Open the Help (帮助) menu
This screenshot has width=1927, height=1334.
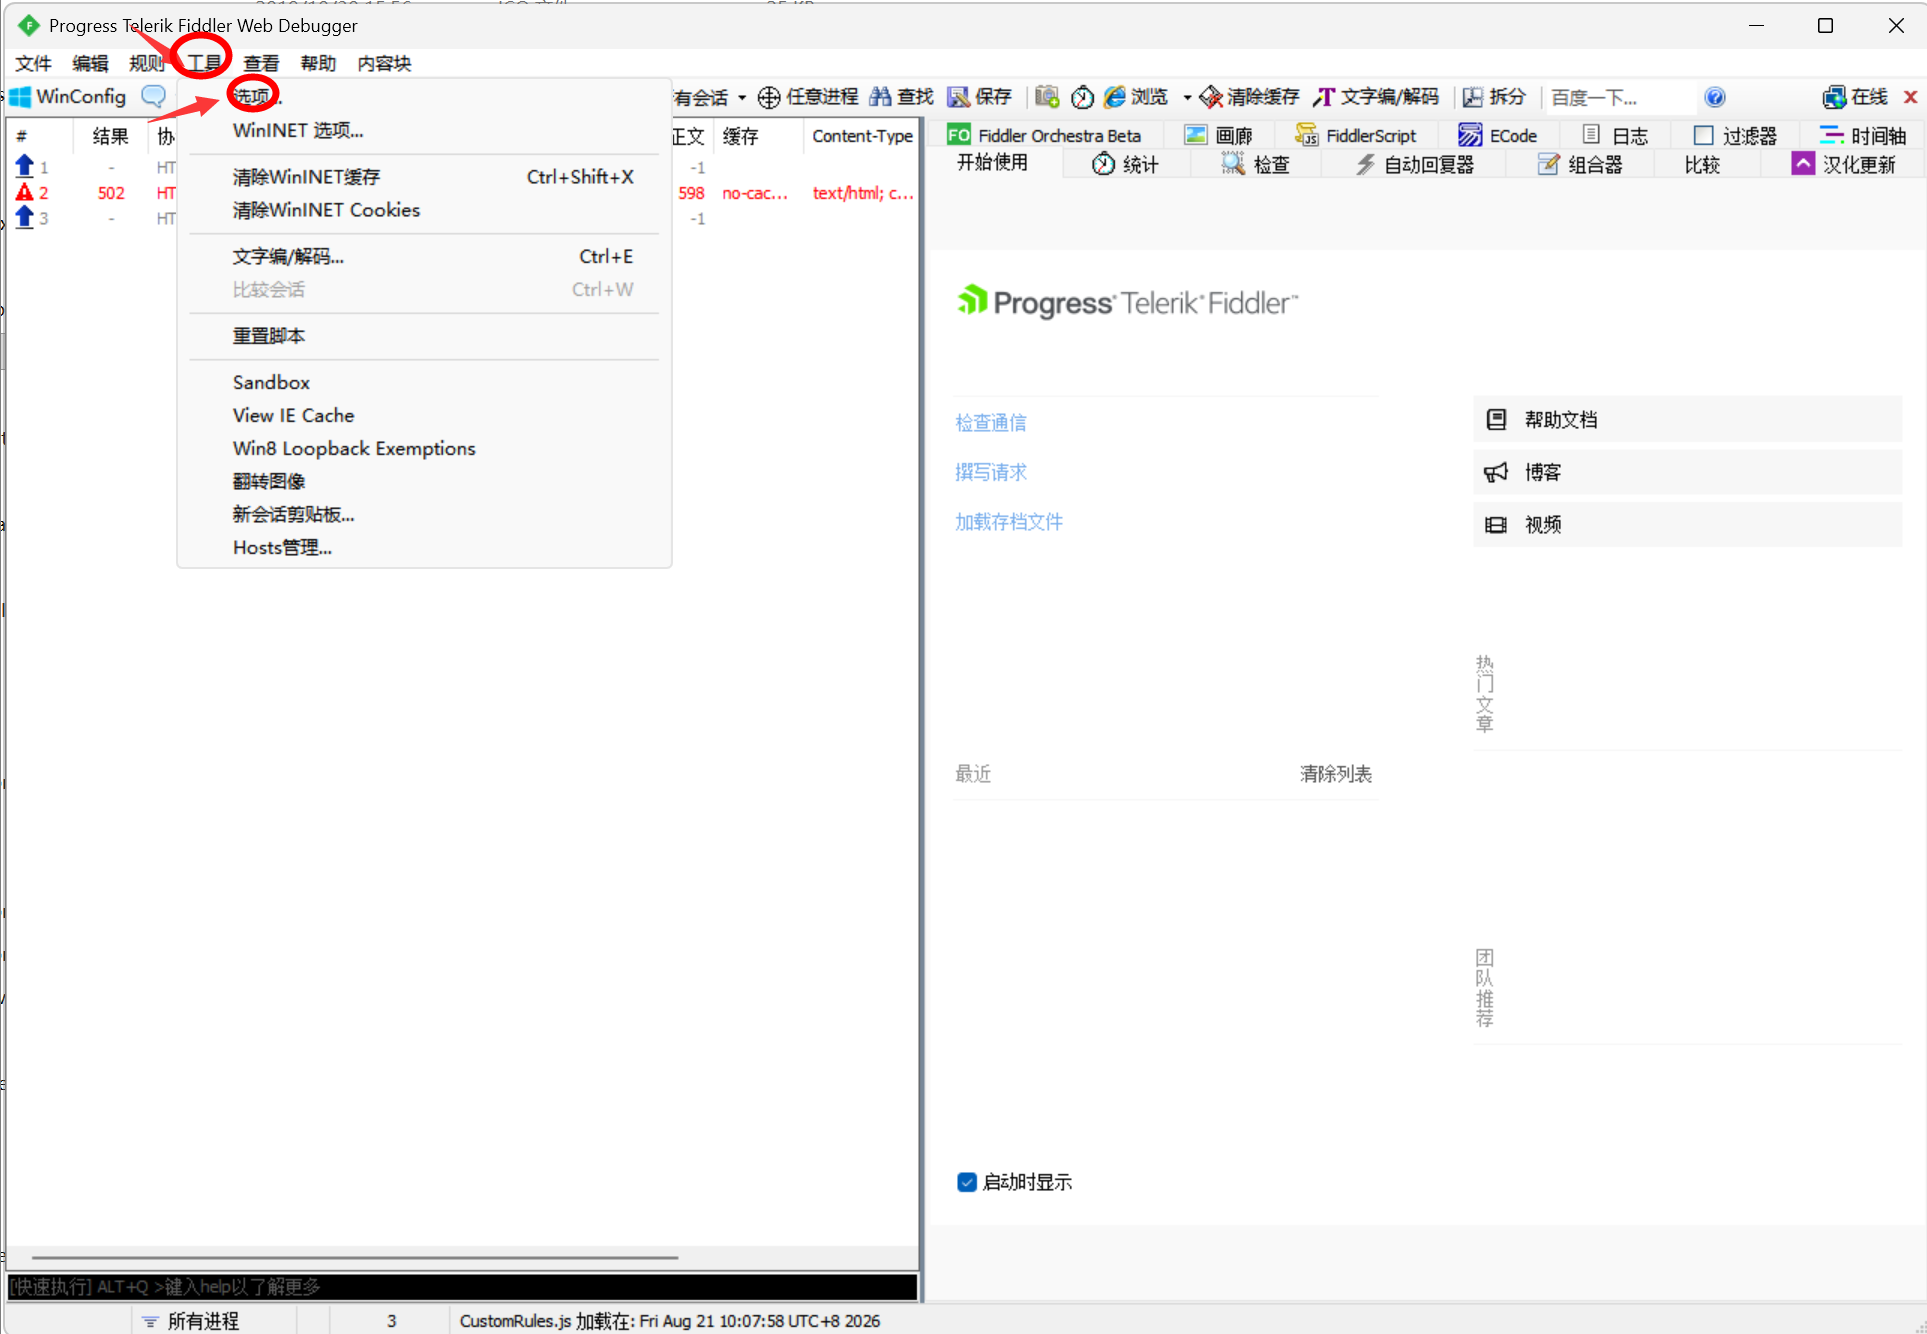pyautogui.click(x=318, y=63)
